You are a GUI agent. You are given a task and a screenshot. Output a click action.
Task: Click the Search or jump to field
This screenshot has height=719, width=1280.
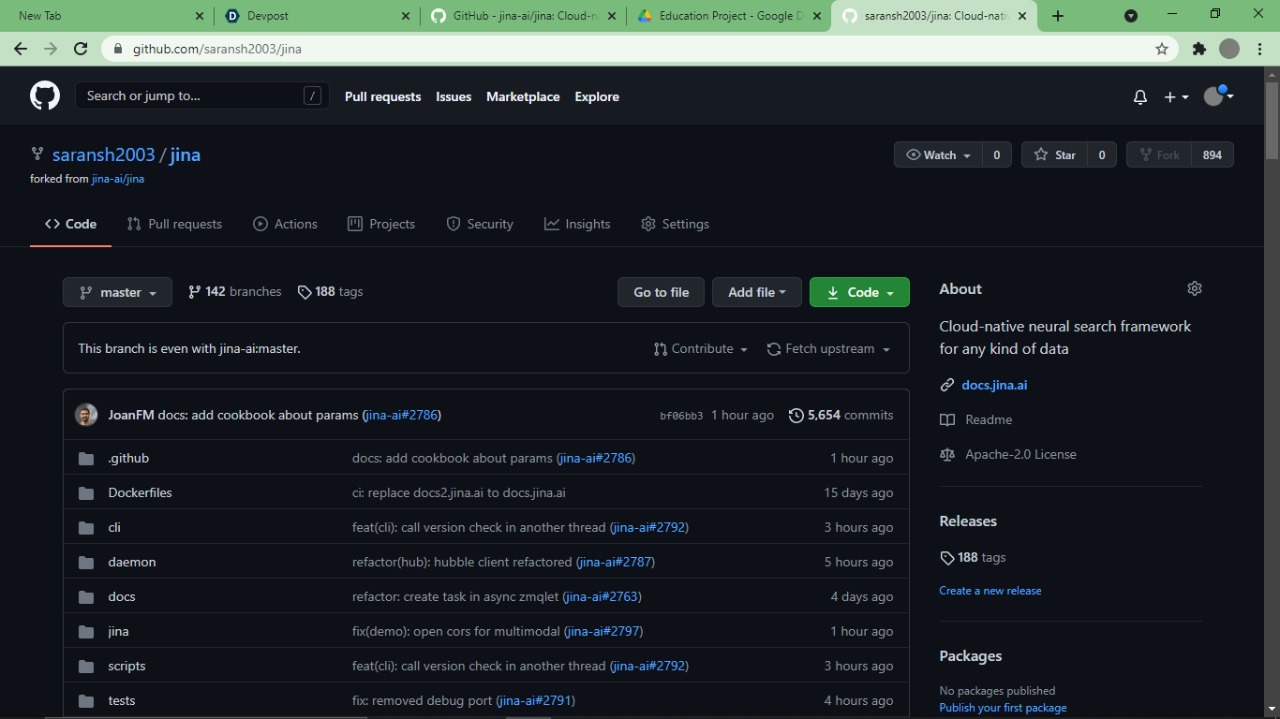202,96
